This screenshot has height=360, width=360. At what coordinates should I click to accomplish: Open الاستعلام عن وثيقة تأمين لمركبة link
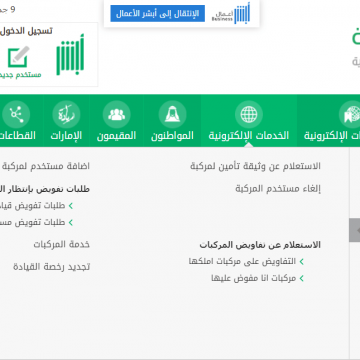(255, 166)
